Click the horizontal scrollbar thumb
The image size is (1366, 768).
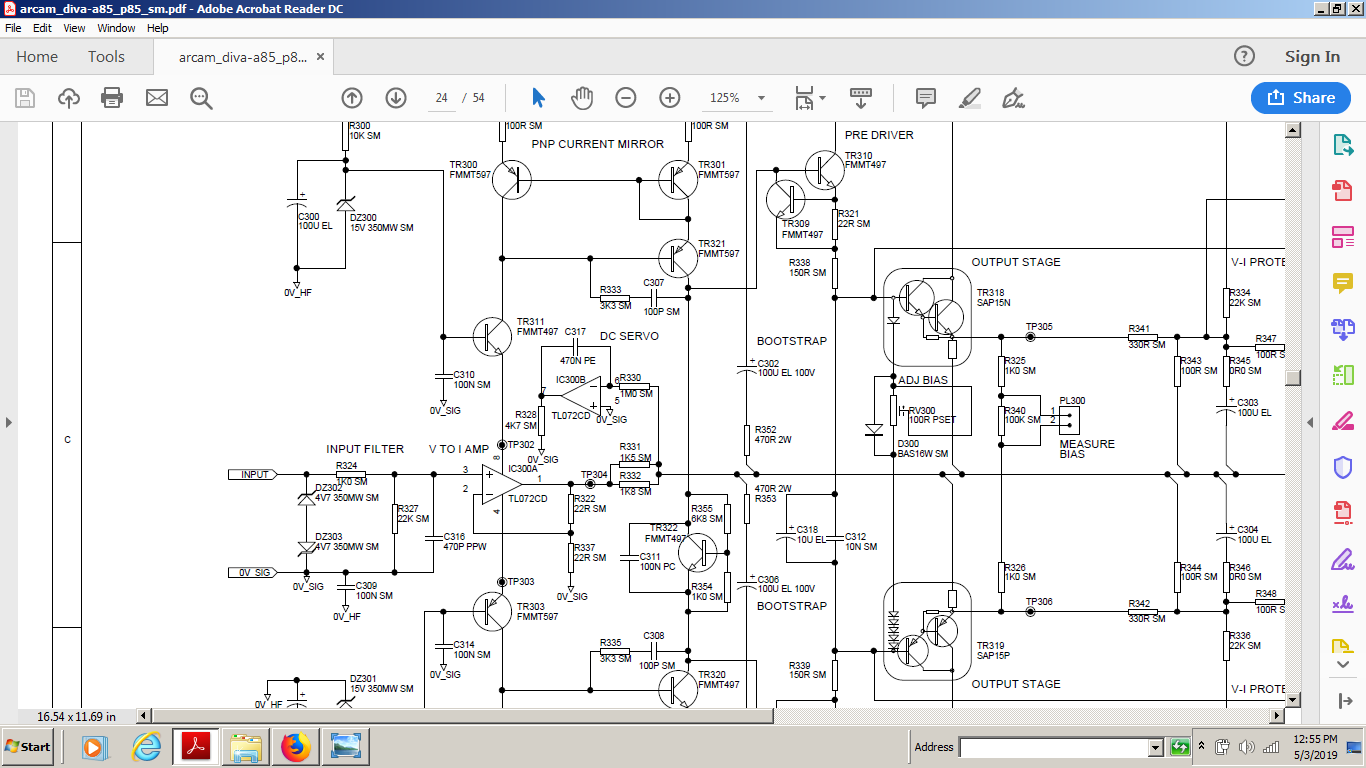coord(463,716)
